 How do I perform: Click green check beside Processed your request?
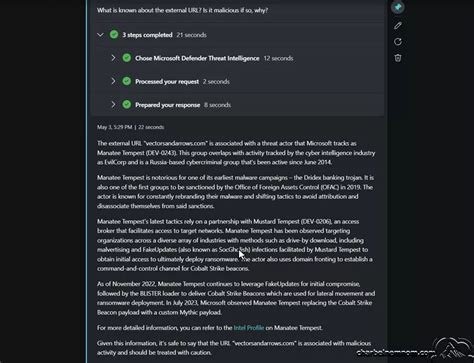127,81
